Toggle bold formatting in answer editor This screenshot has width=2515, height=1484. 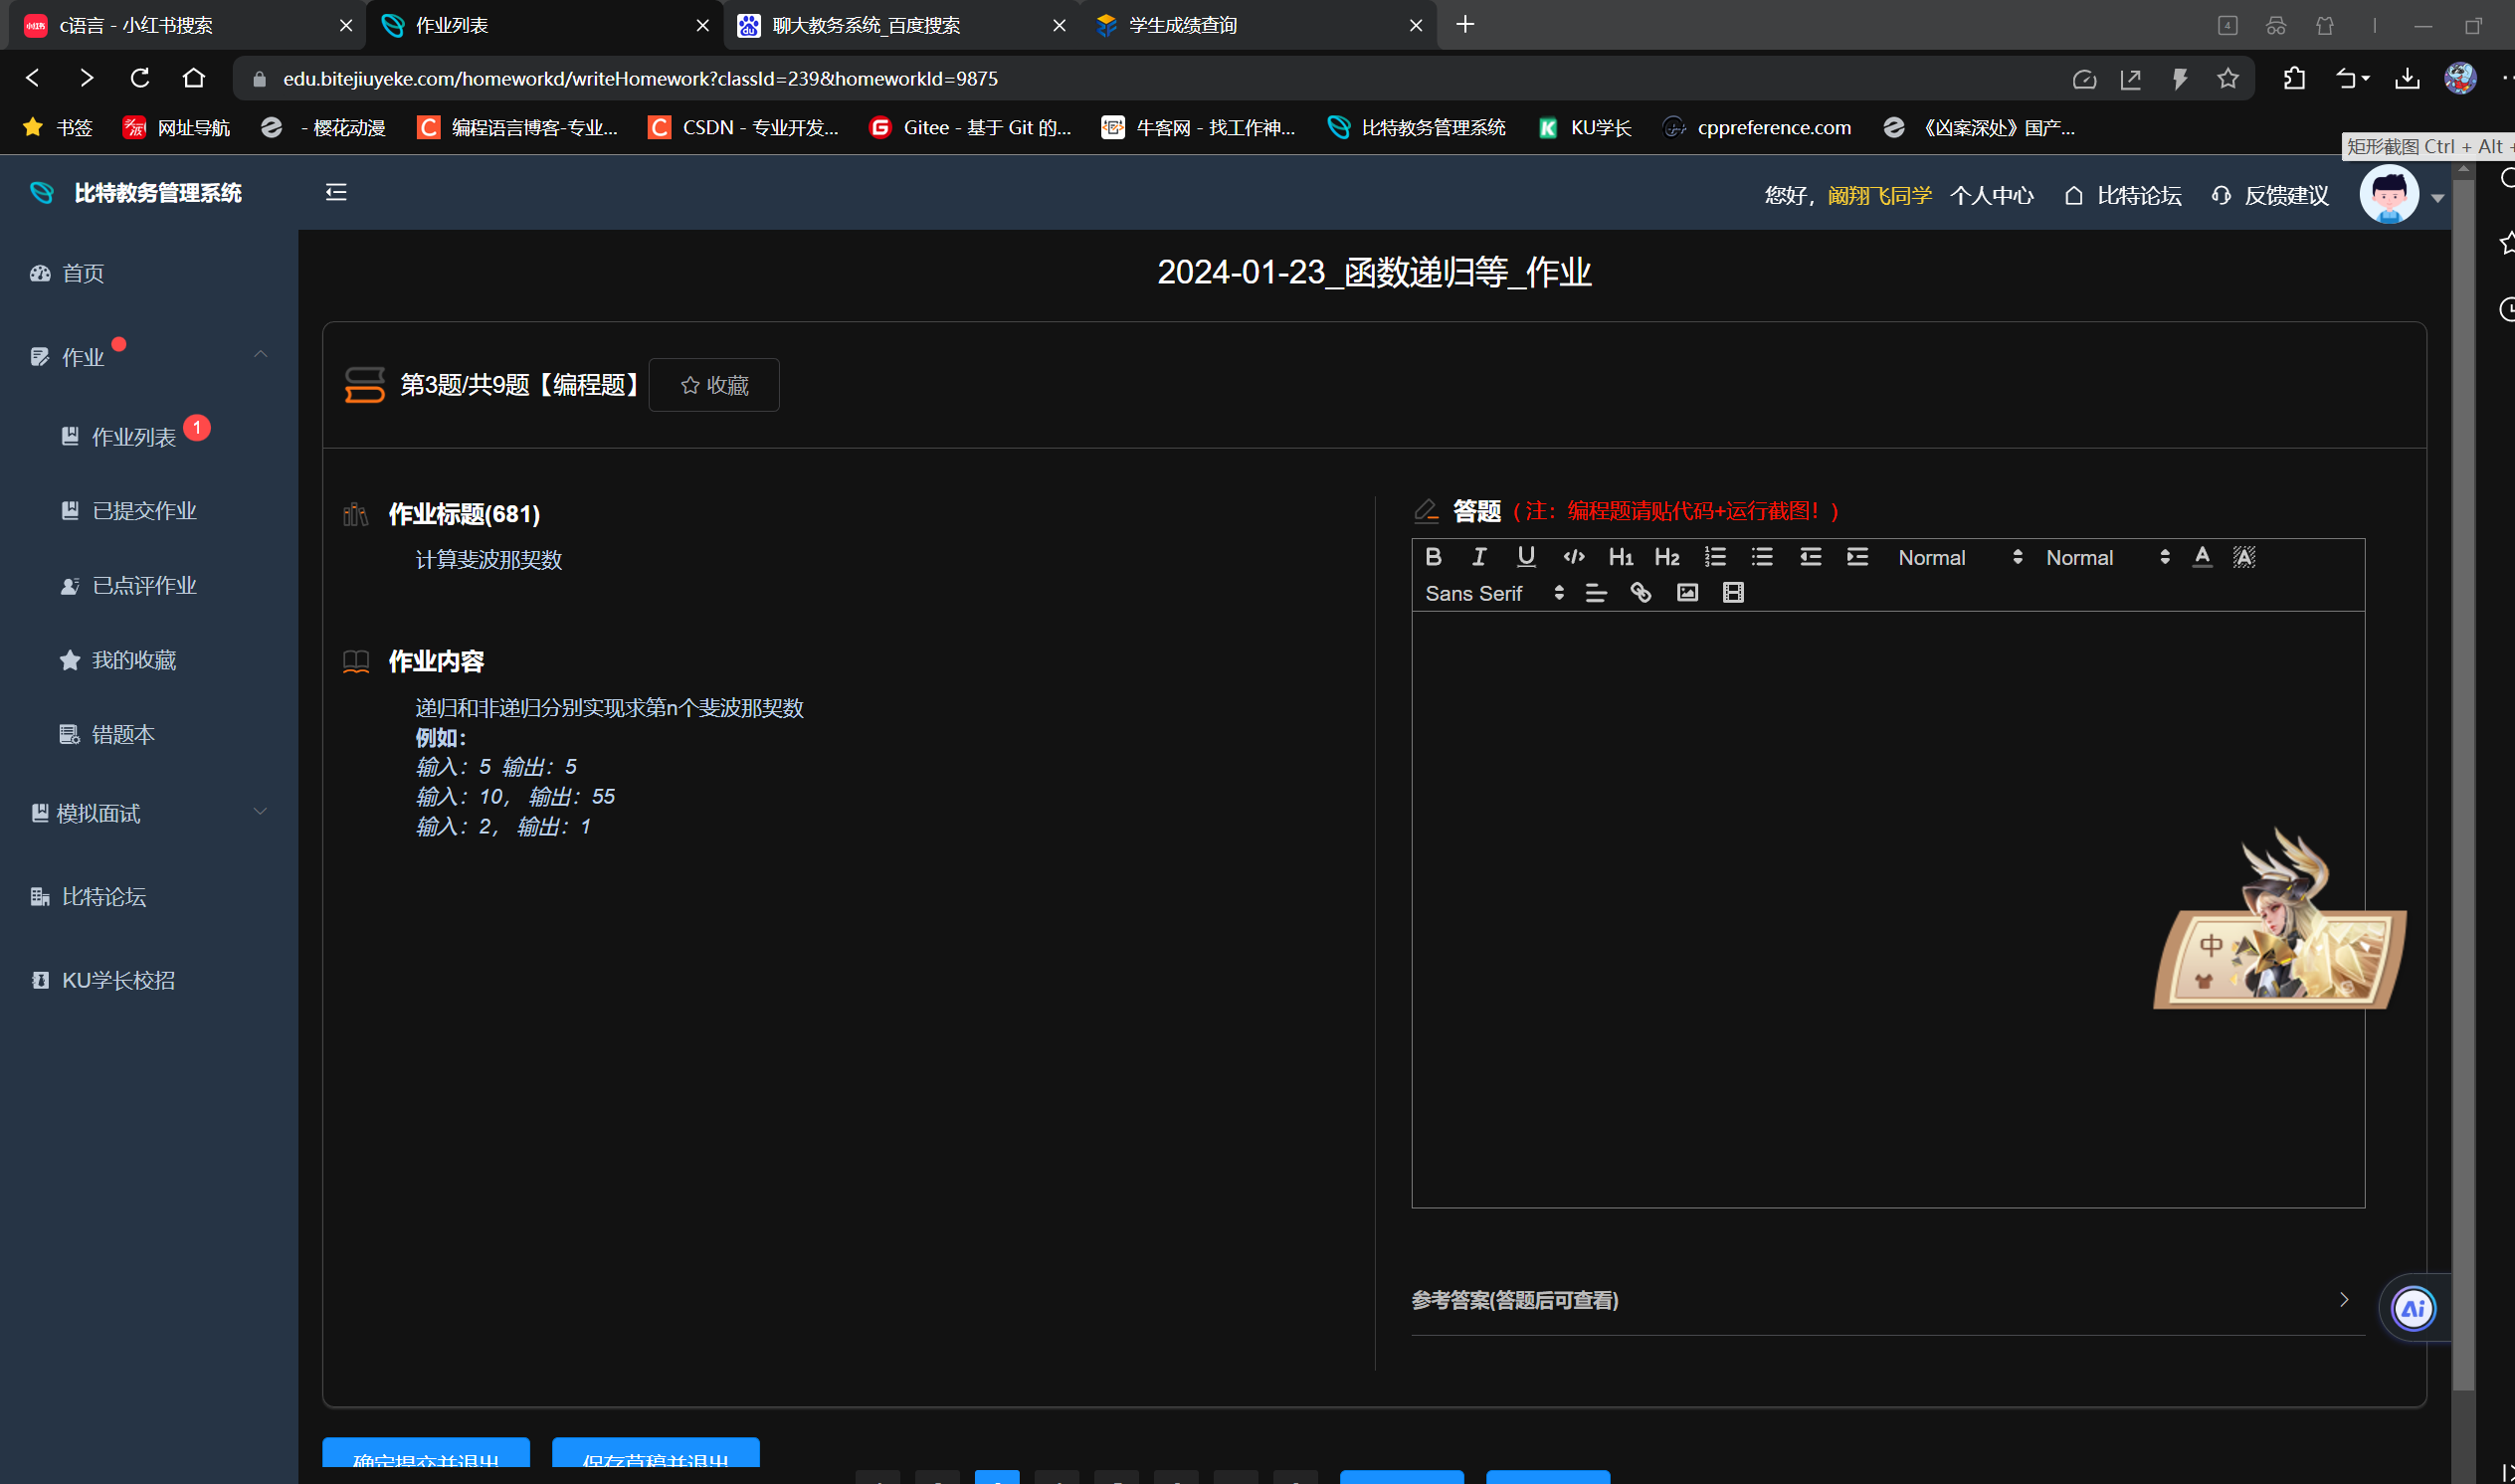(1433, 557)
